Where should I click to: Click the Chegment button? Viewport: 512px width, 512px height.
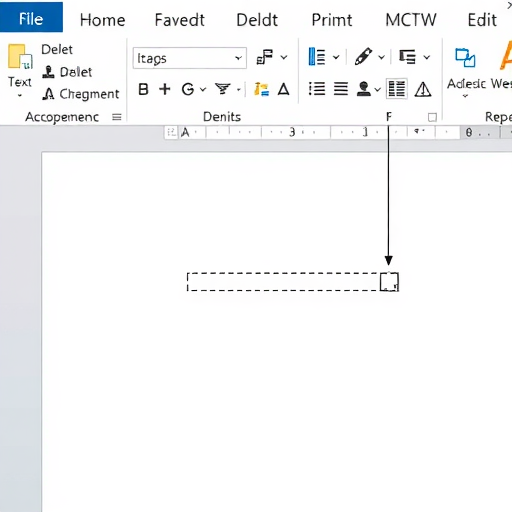click(81, 94)
